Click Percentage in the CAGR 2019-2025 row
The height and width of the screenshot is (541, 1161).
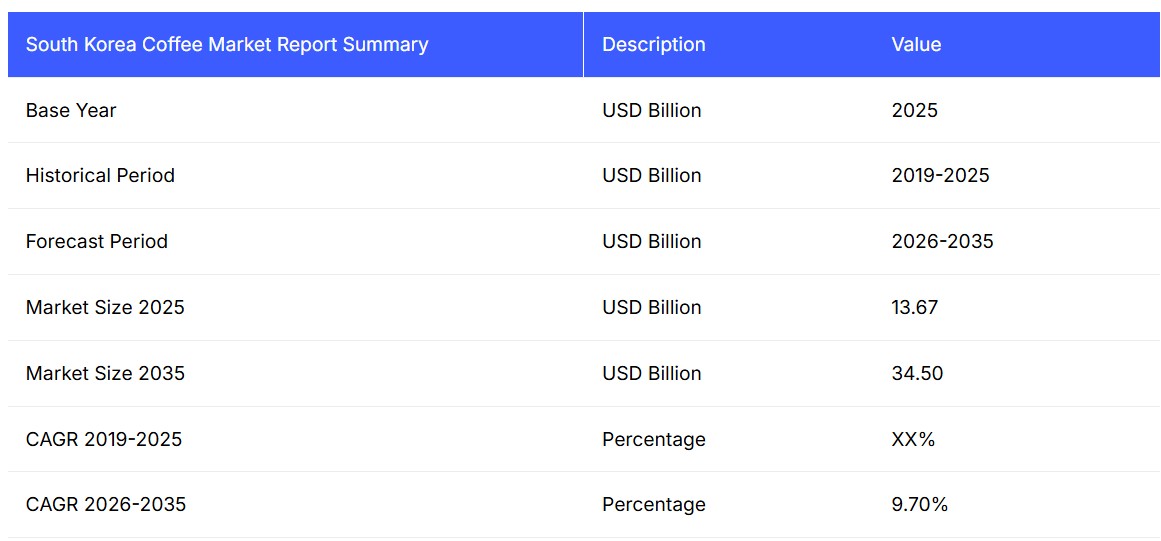pyautogui.click(x=653, y=440)
